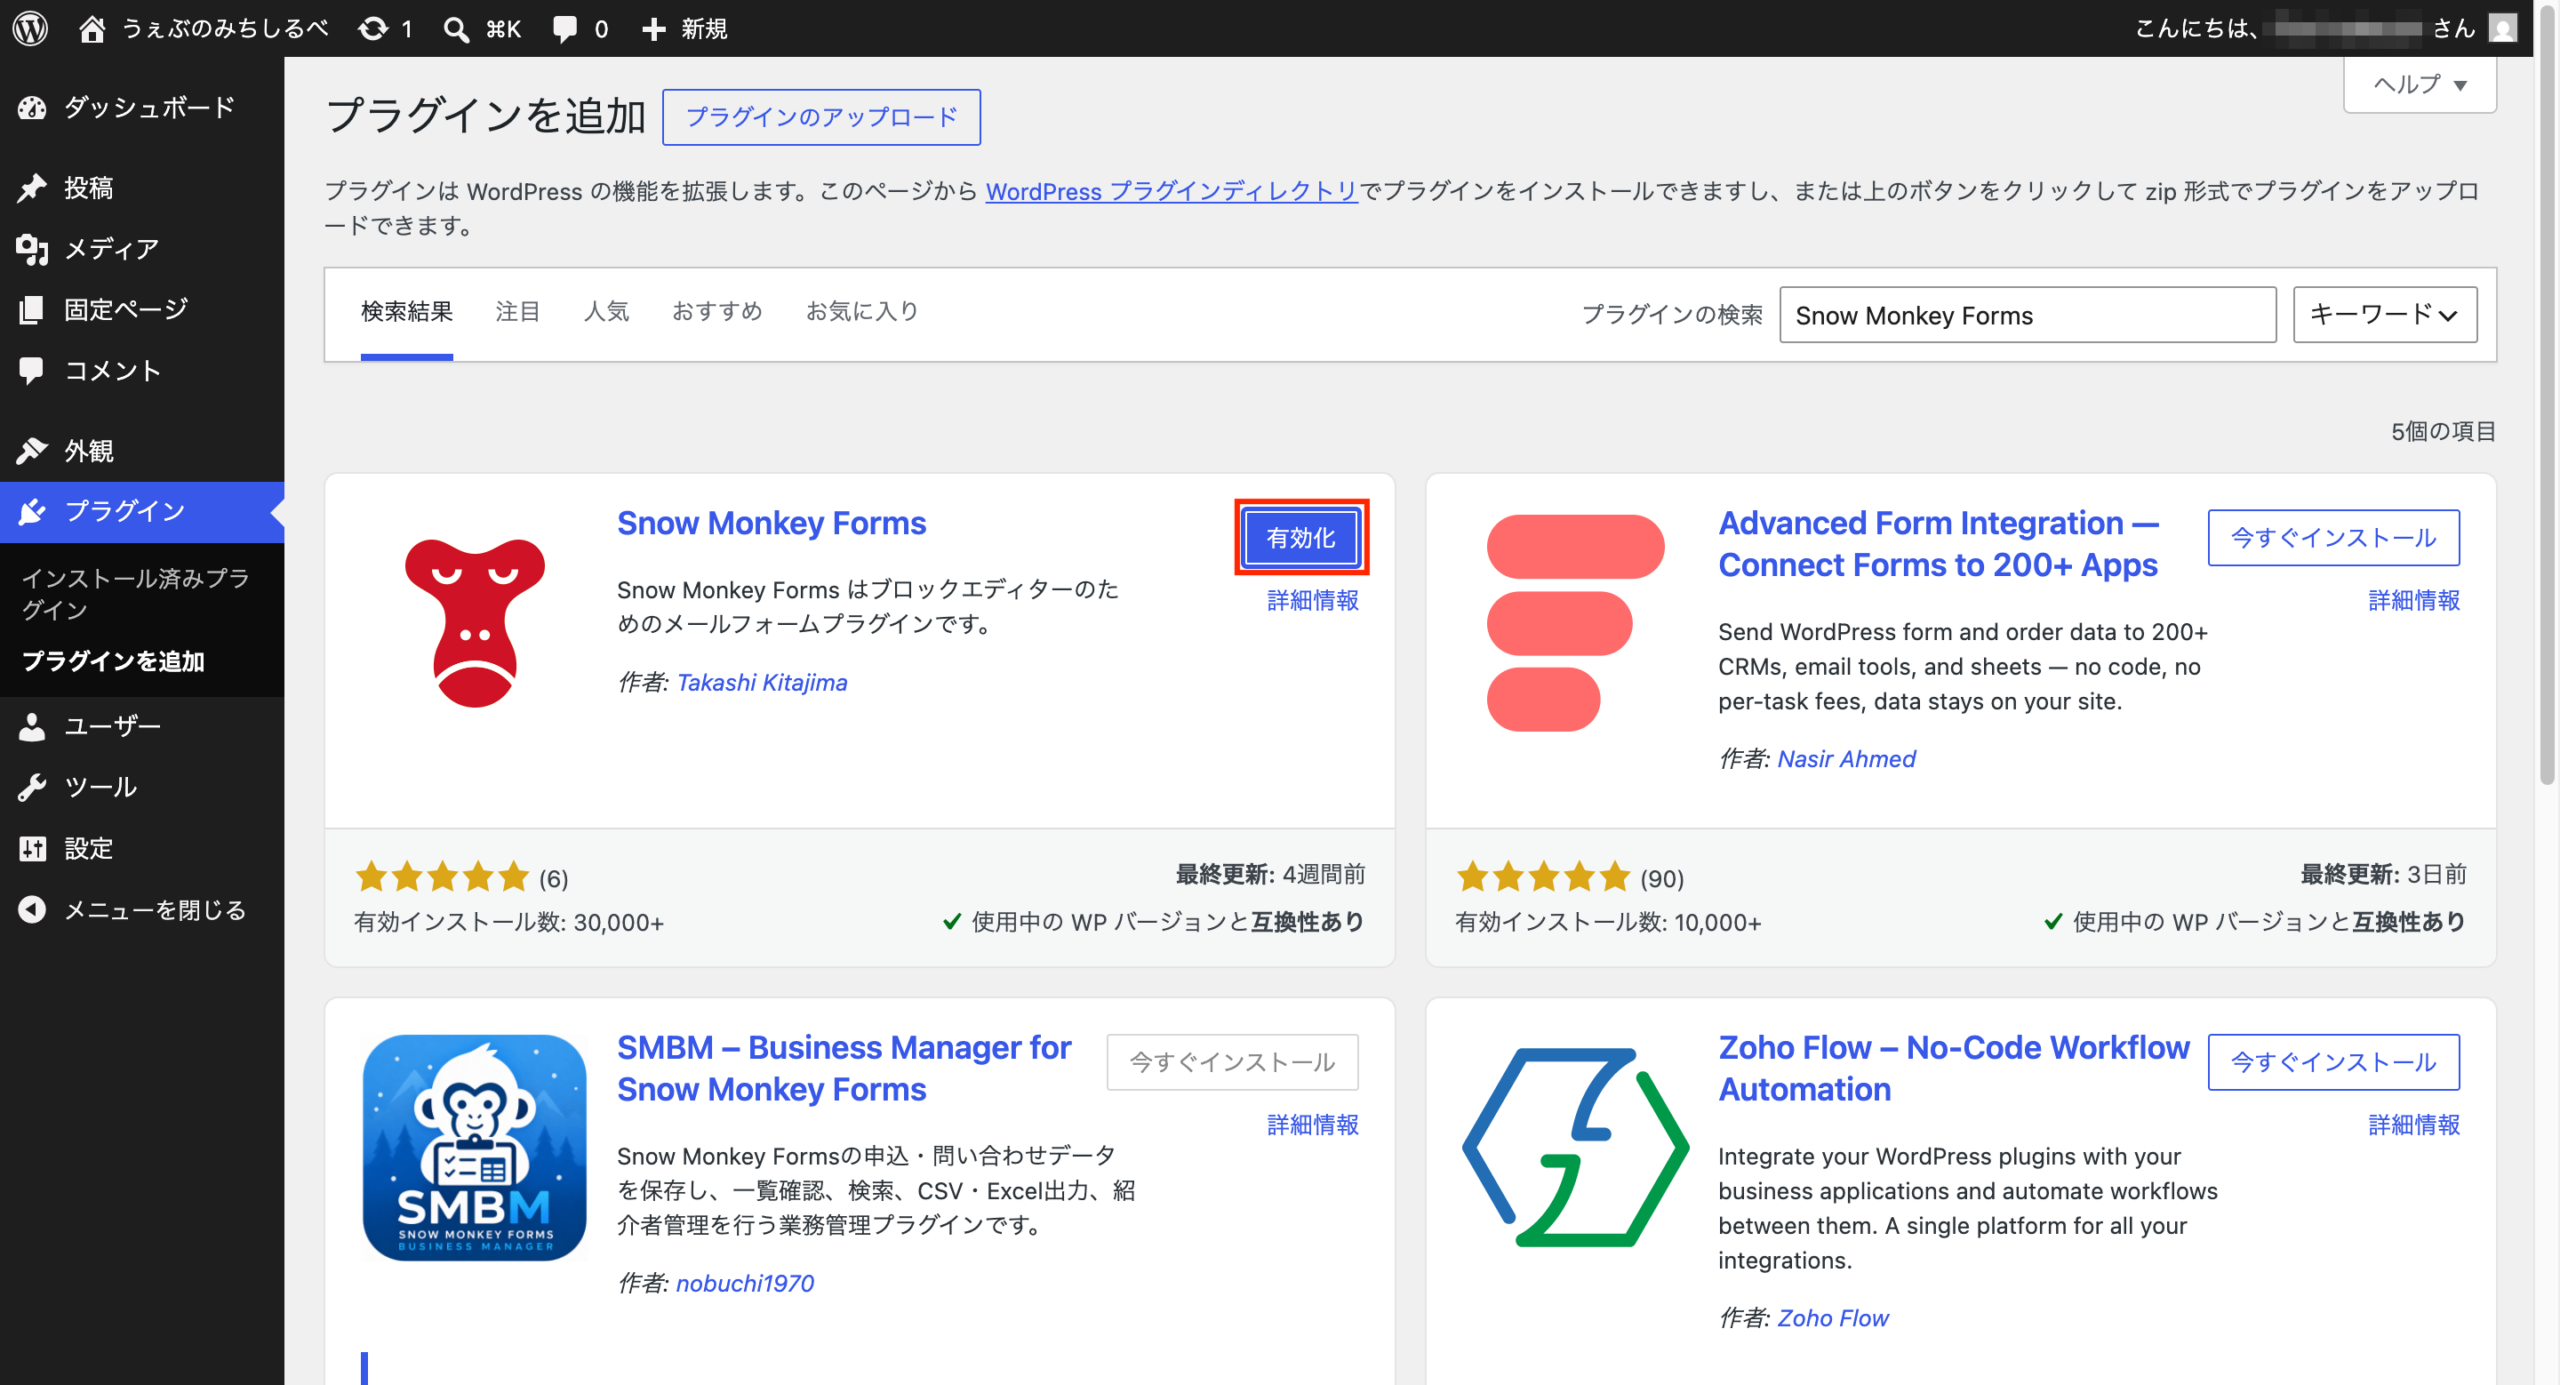Viewport: 2560px width, 1385px height.
Task: Open author link Zoho Flow
Action: pos(1833,1319)
